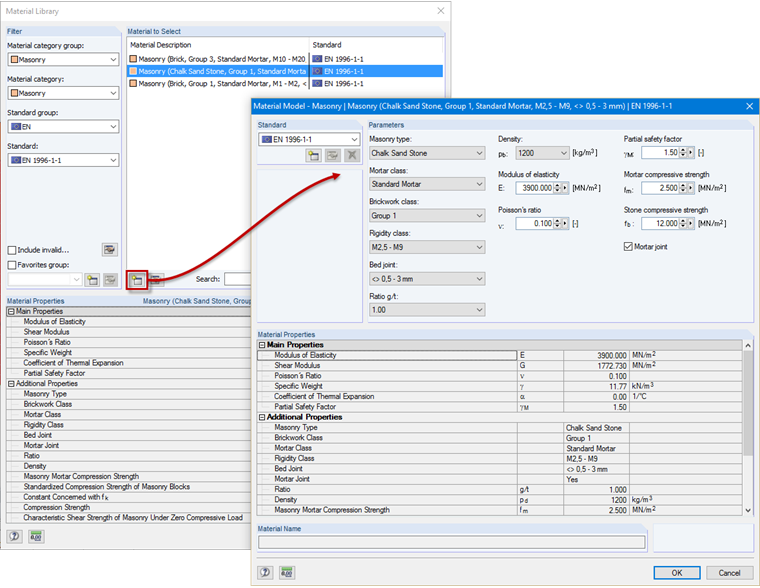Open the Standard group EN dropdown
760x588 pixels.
[x=63, y=127]
